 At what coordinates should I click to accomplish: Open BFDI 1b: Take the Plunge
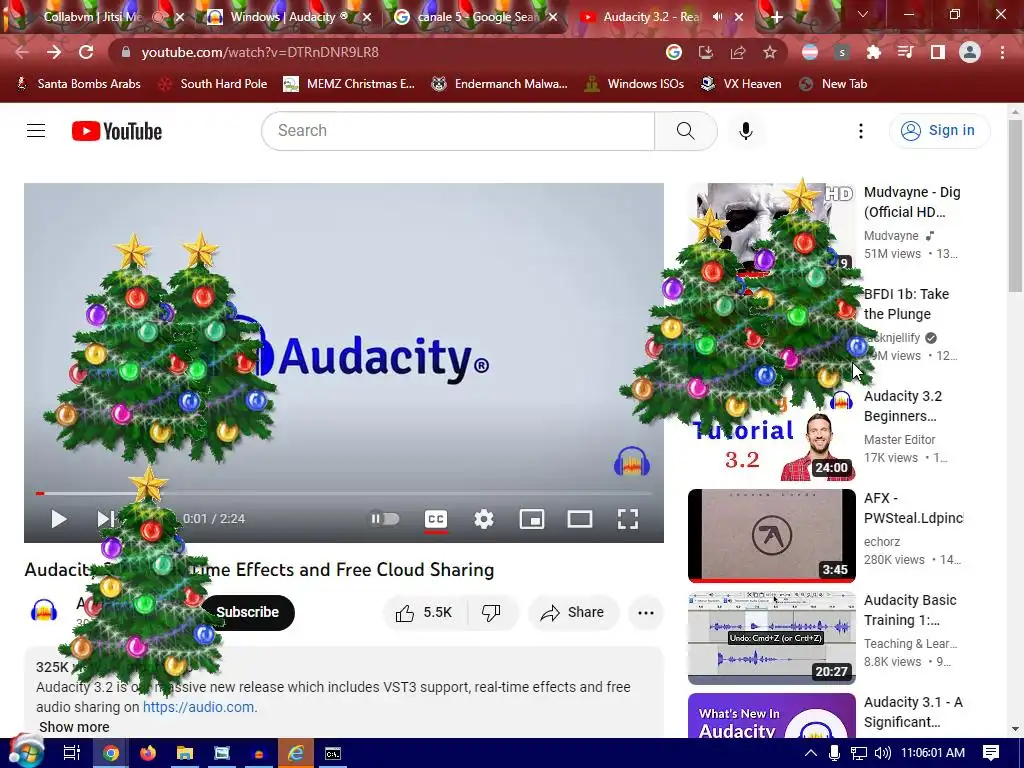tap(906, 304)
